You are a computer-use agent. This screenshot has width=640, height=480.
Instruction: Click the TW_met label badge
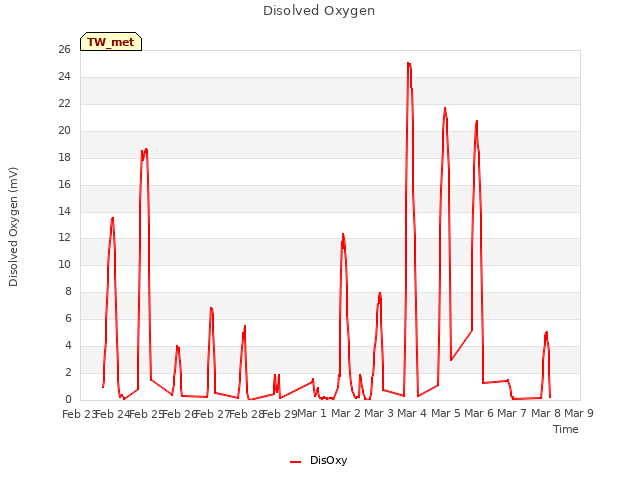111,42
